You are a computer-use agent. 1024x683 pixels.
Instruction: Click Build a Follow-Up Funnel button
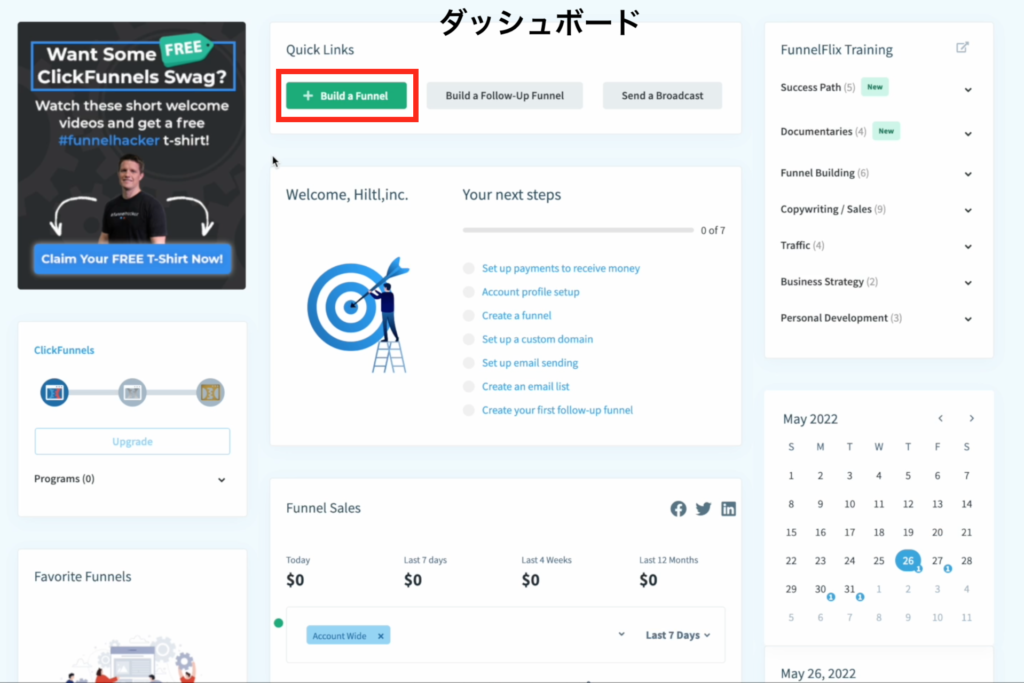[504, 96]
